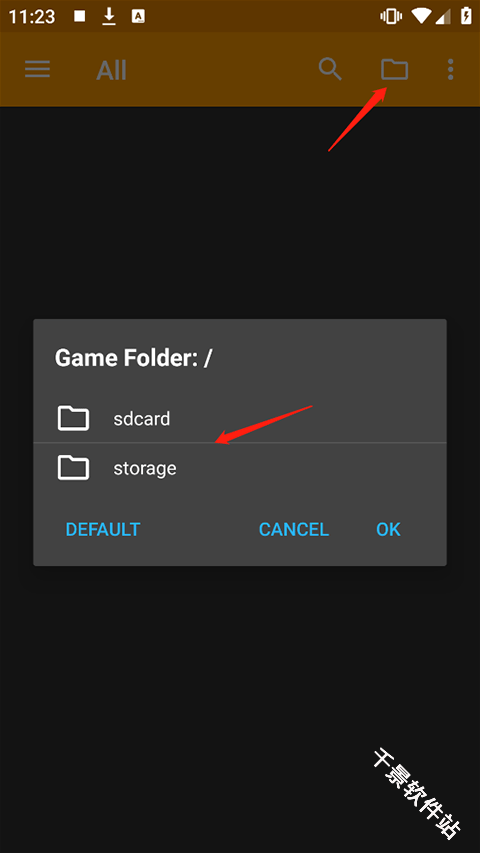Select the sdcard folder icon
This screenshot has width=480, height=853.
(73, 418)
